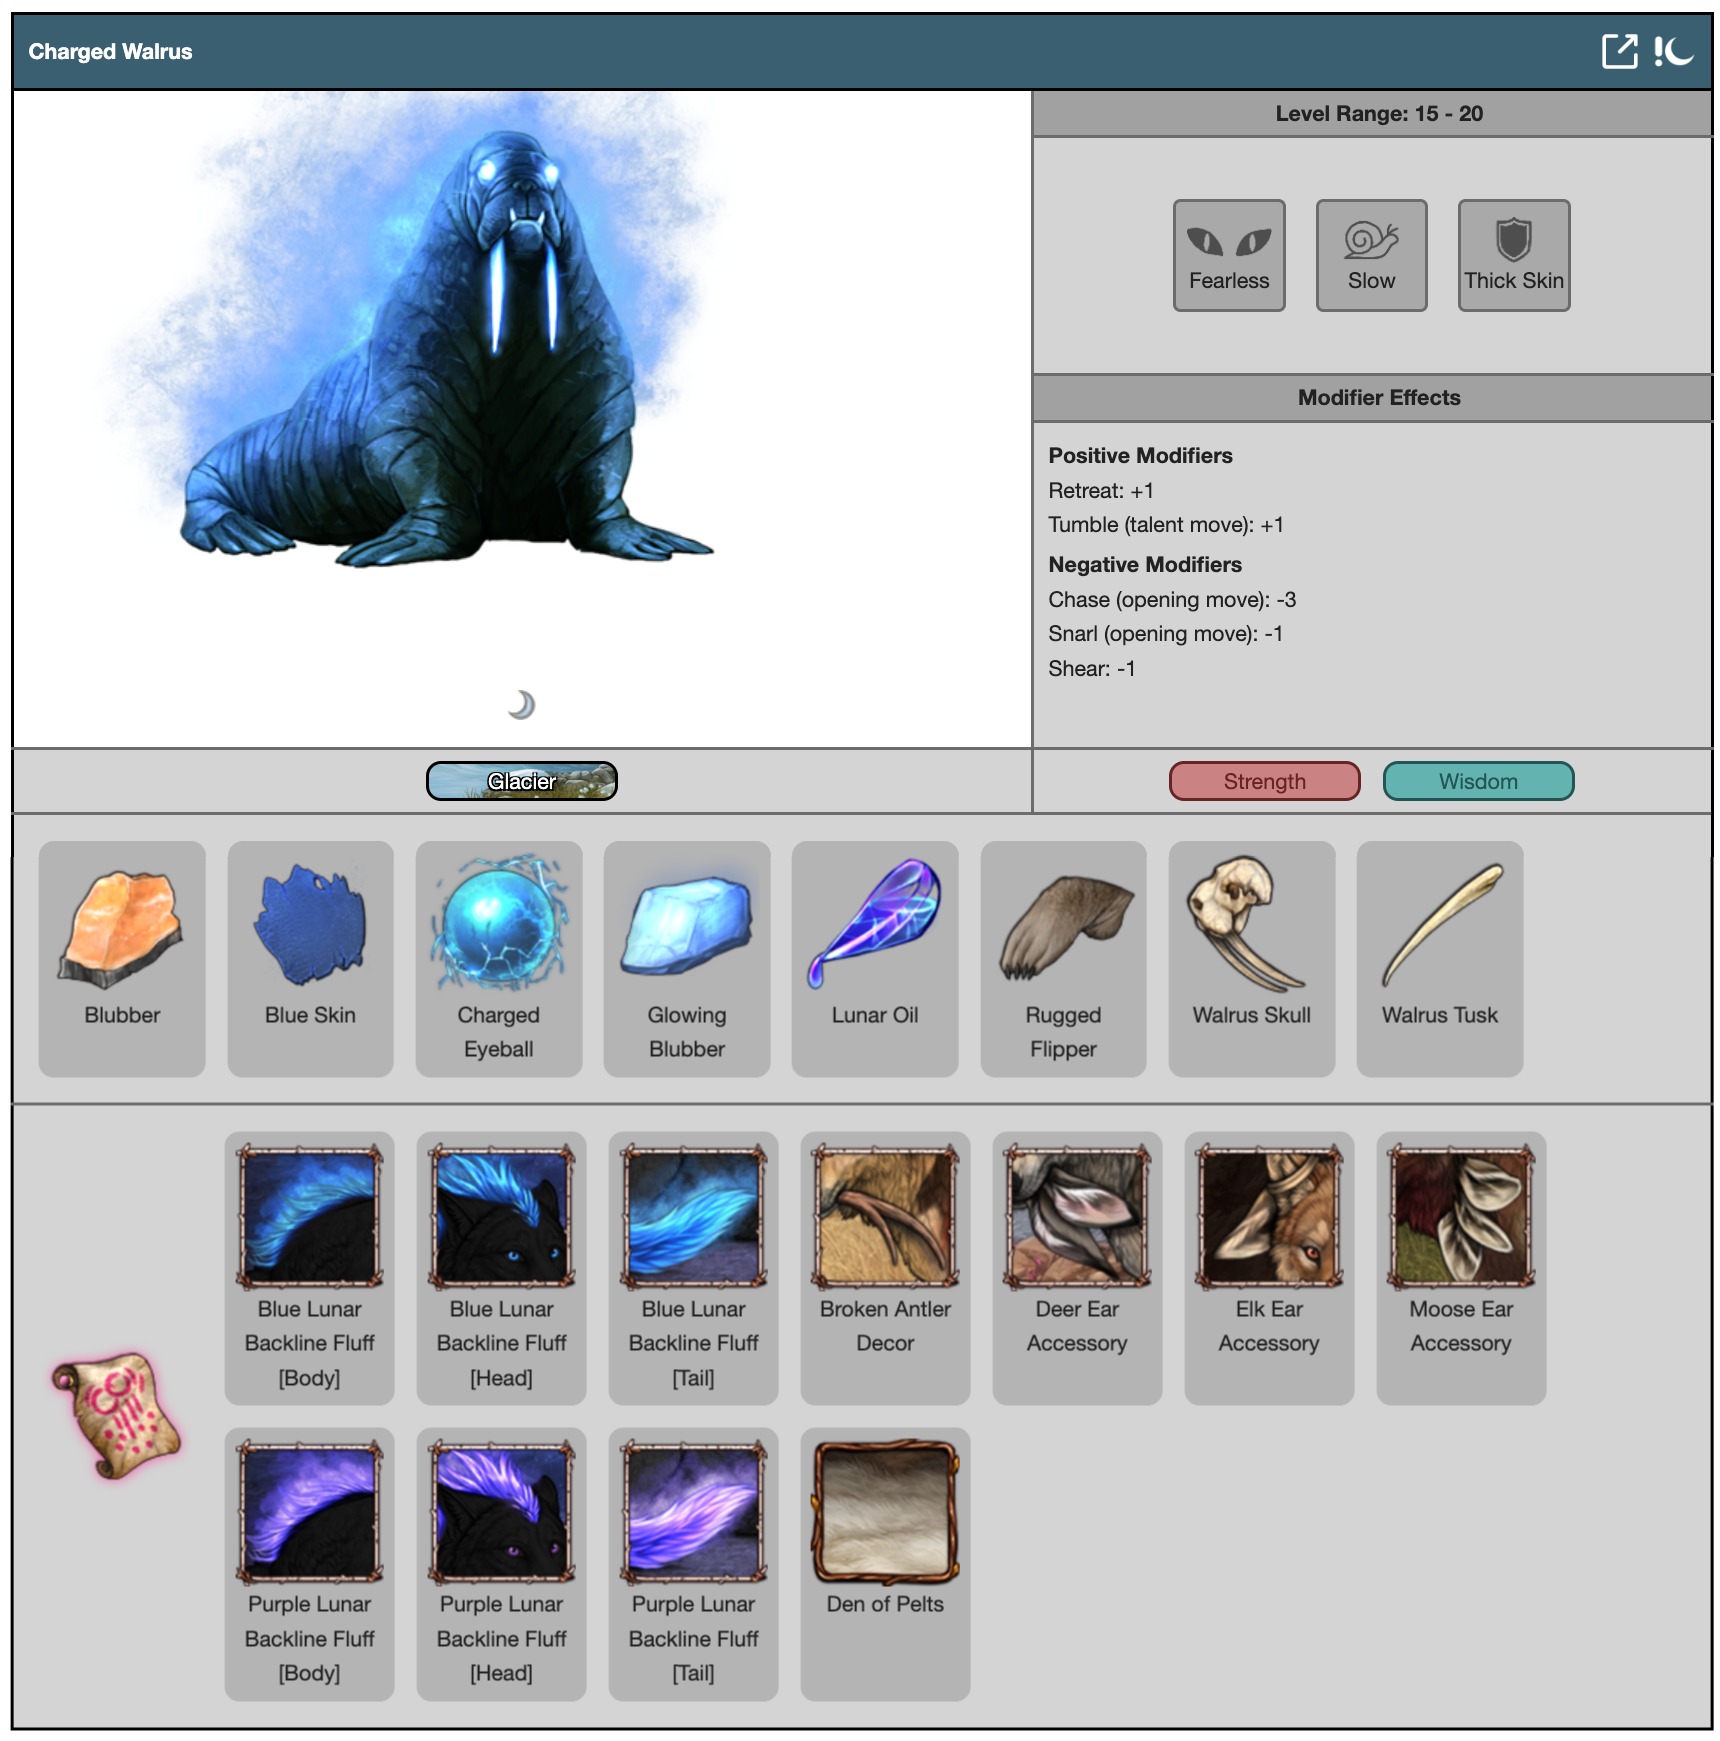Screen dimensions: 1720x1741
Task: Open the Den of Pelts background
Action: (885, 1511)
